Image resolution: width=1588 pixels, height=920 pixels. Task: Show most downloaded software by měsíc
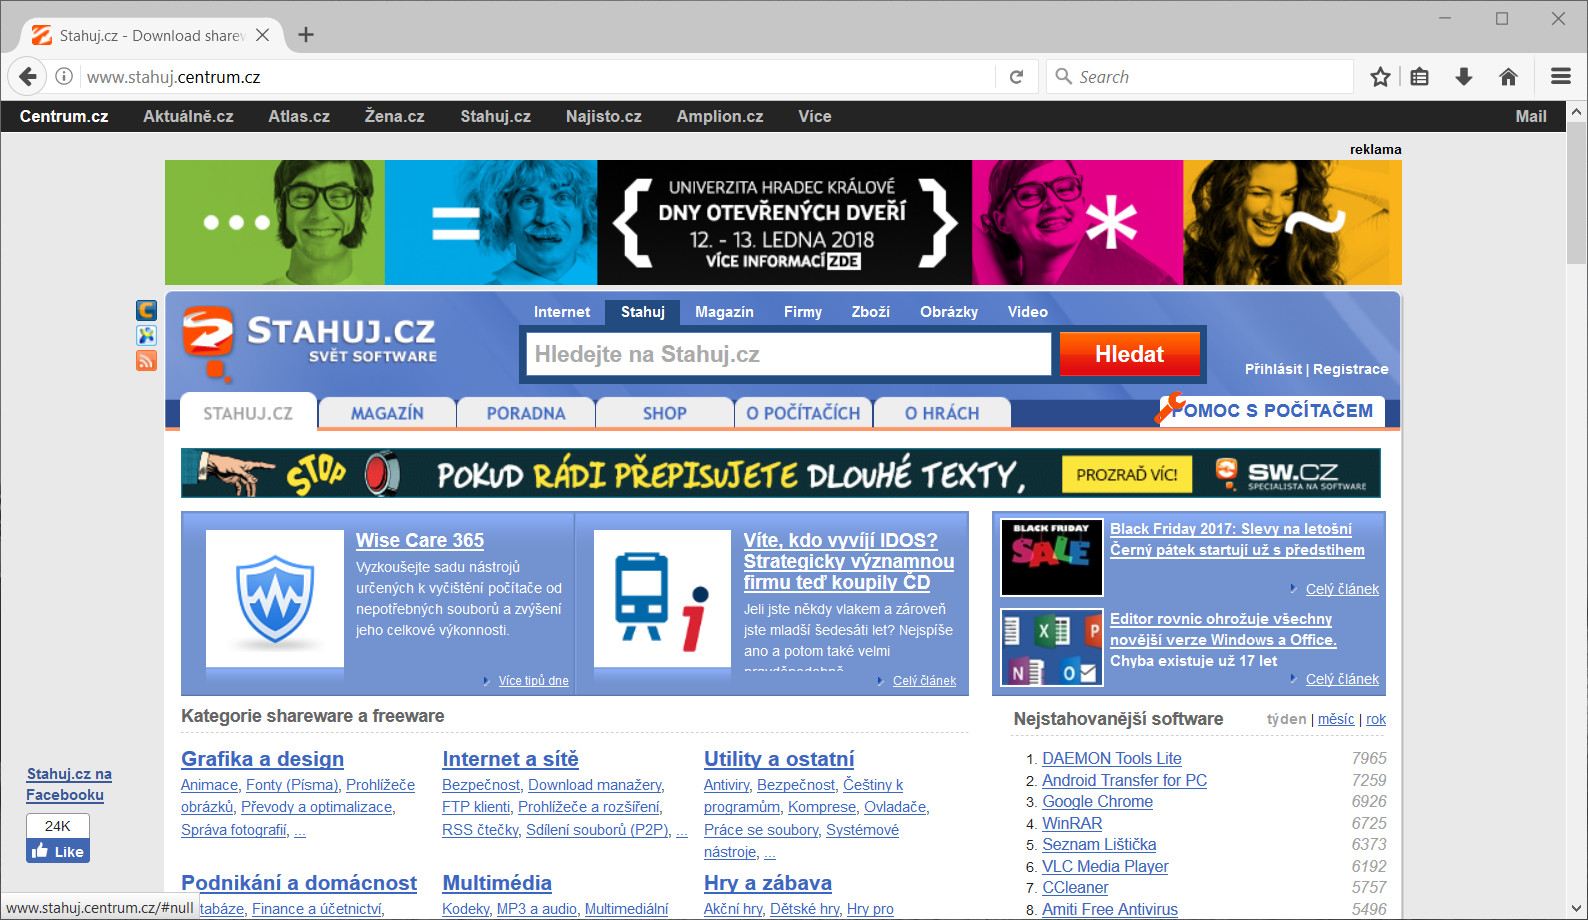coord(1336,719)
